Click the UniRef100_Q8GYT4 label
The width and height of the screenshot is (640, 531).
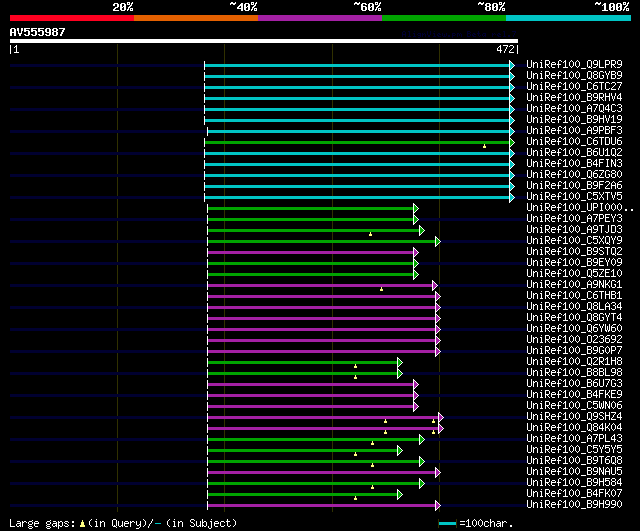(x=574, y=318)
